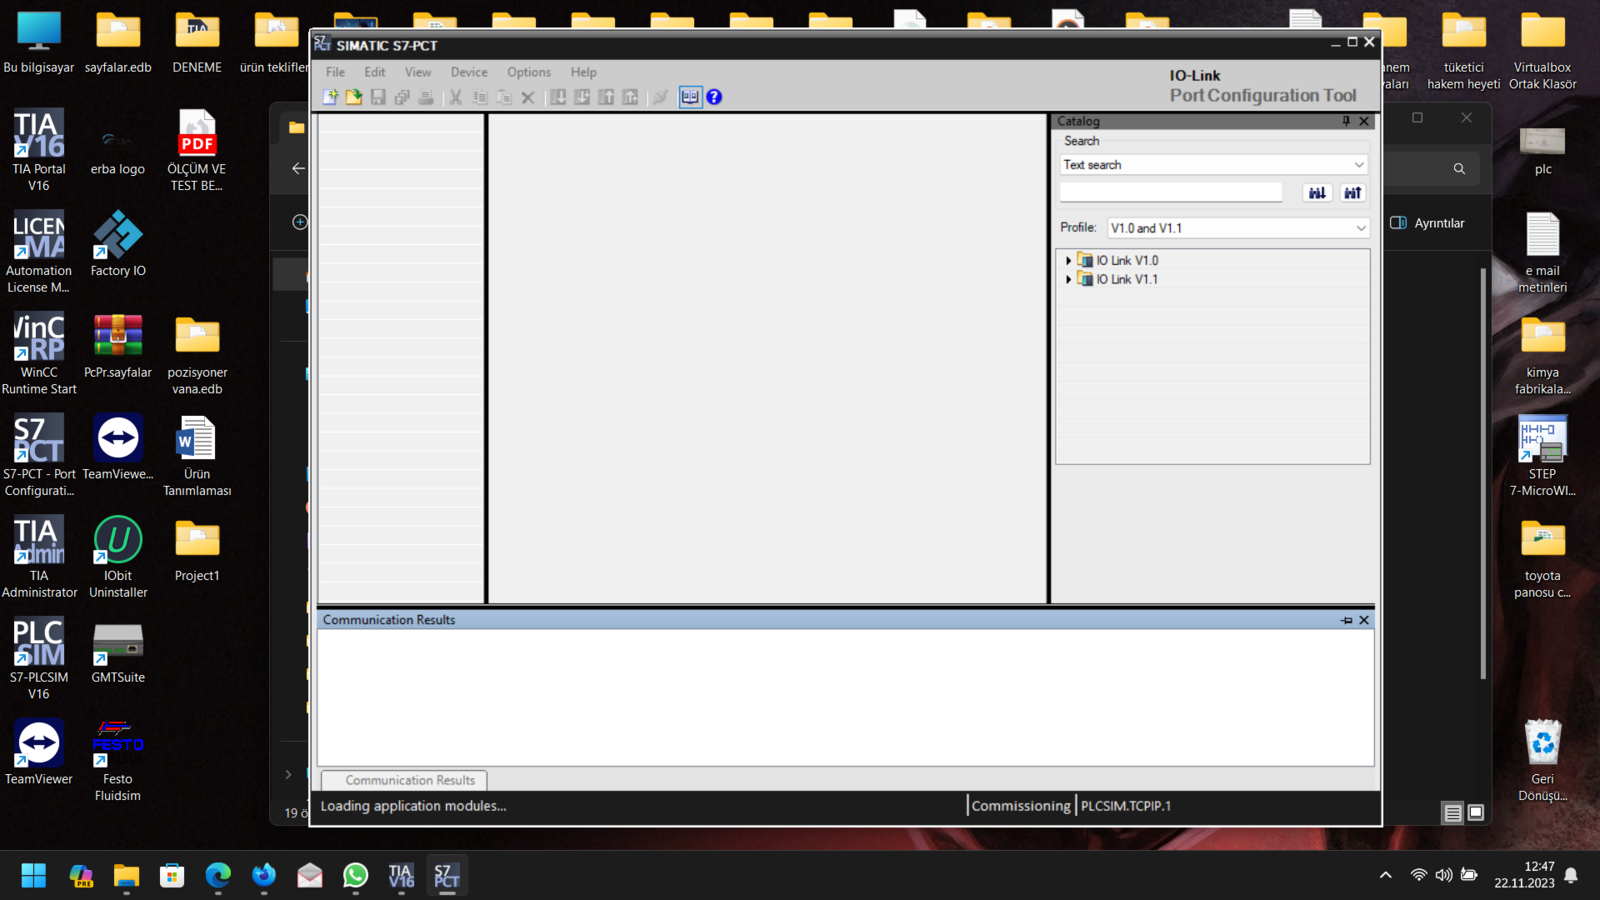Viewport: 1600px width, 900px height.
Task: Click the Factory IO desktop icon
Action: click(118, 244)
